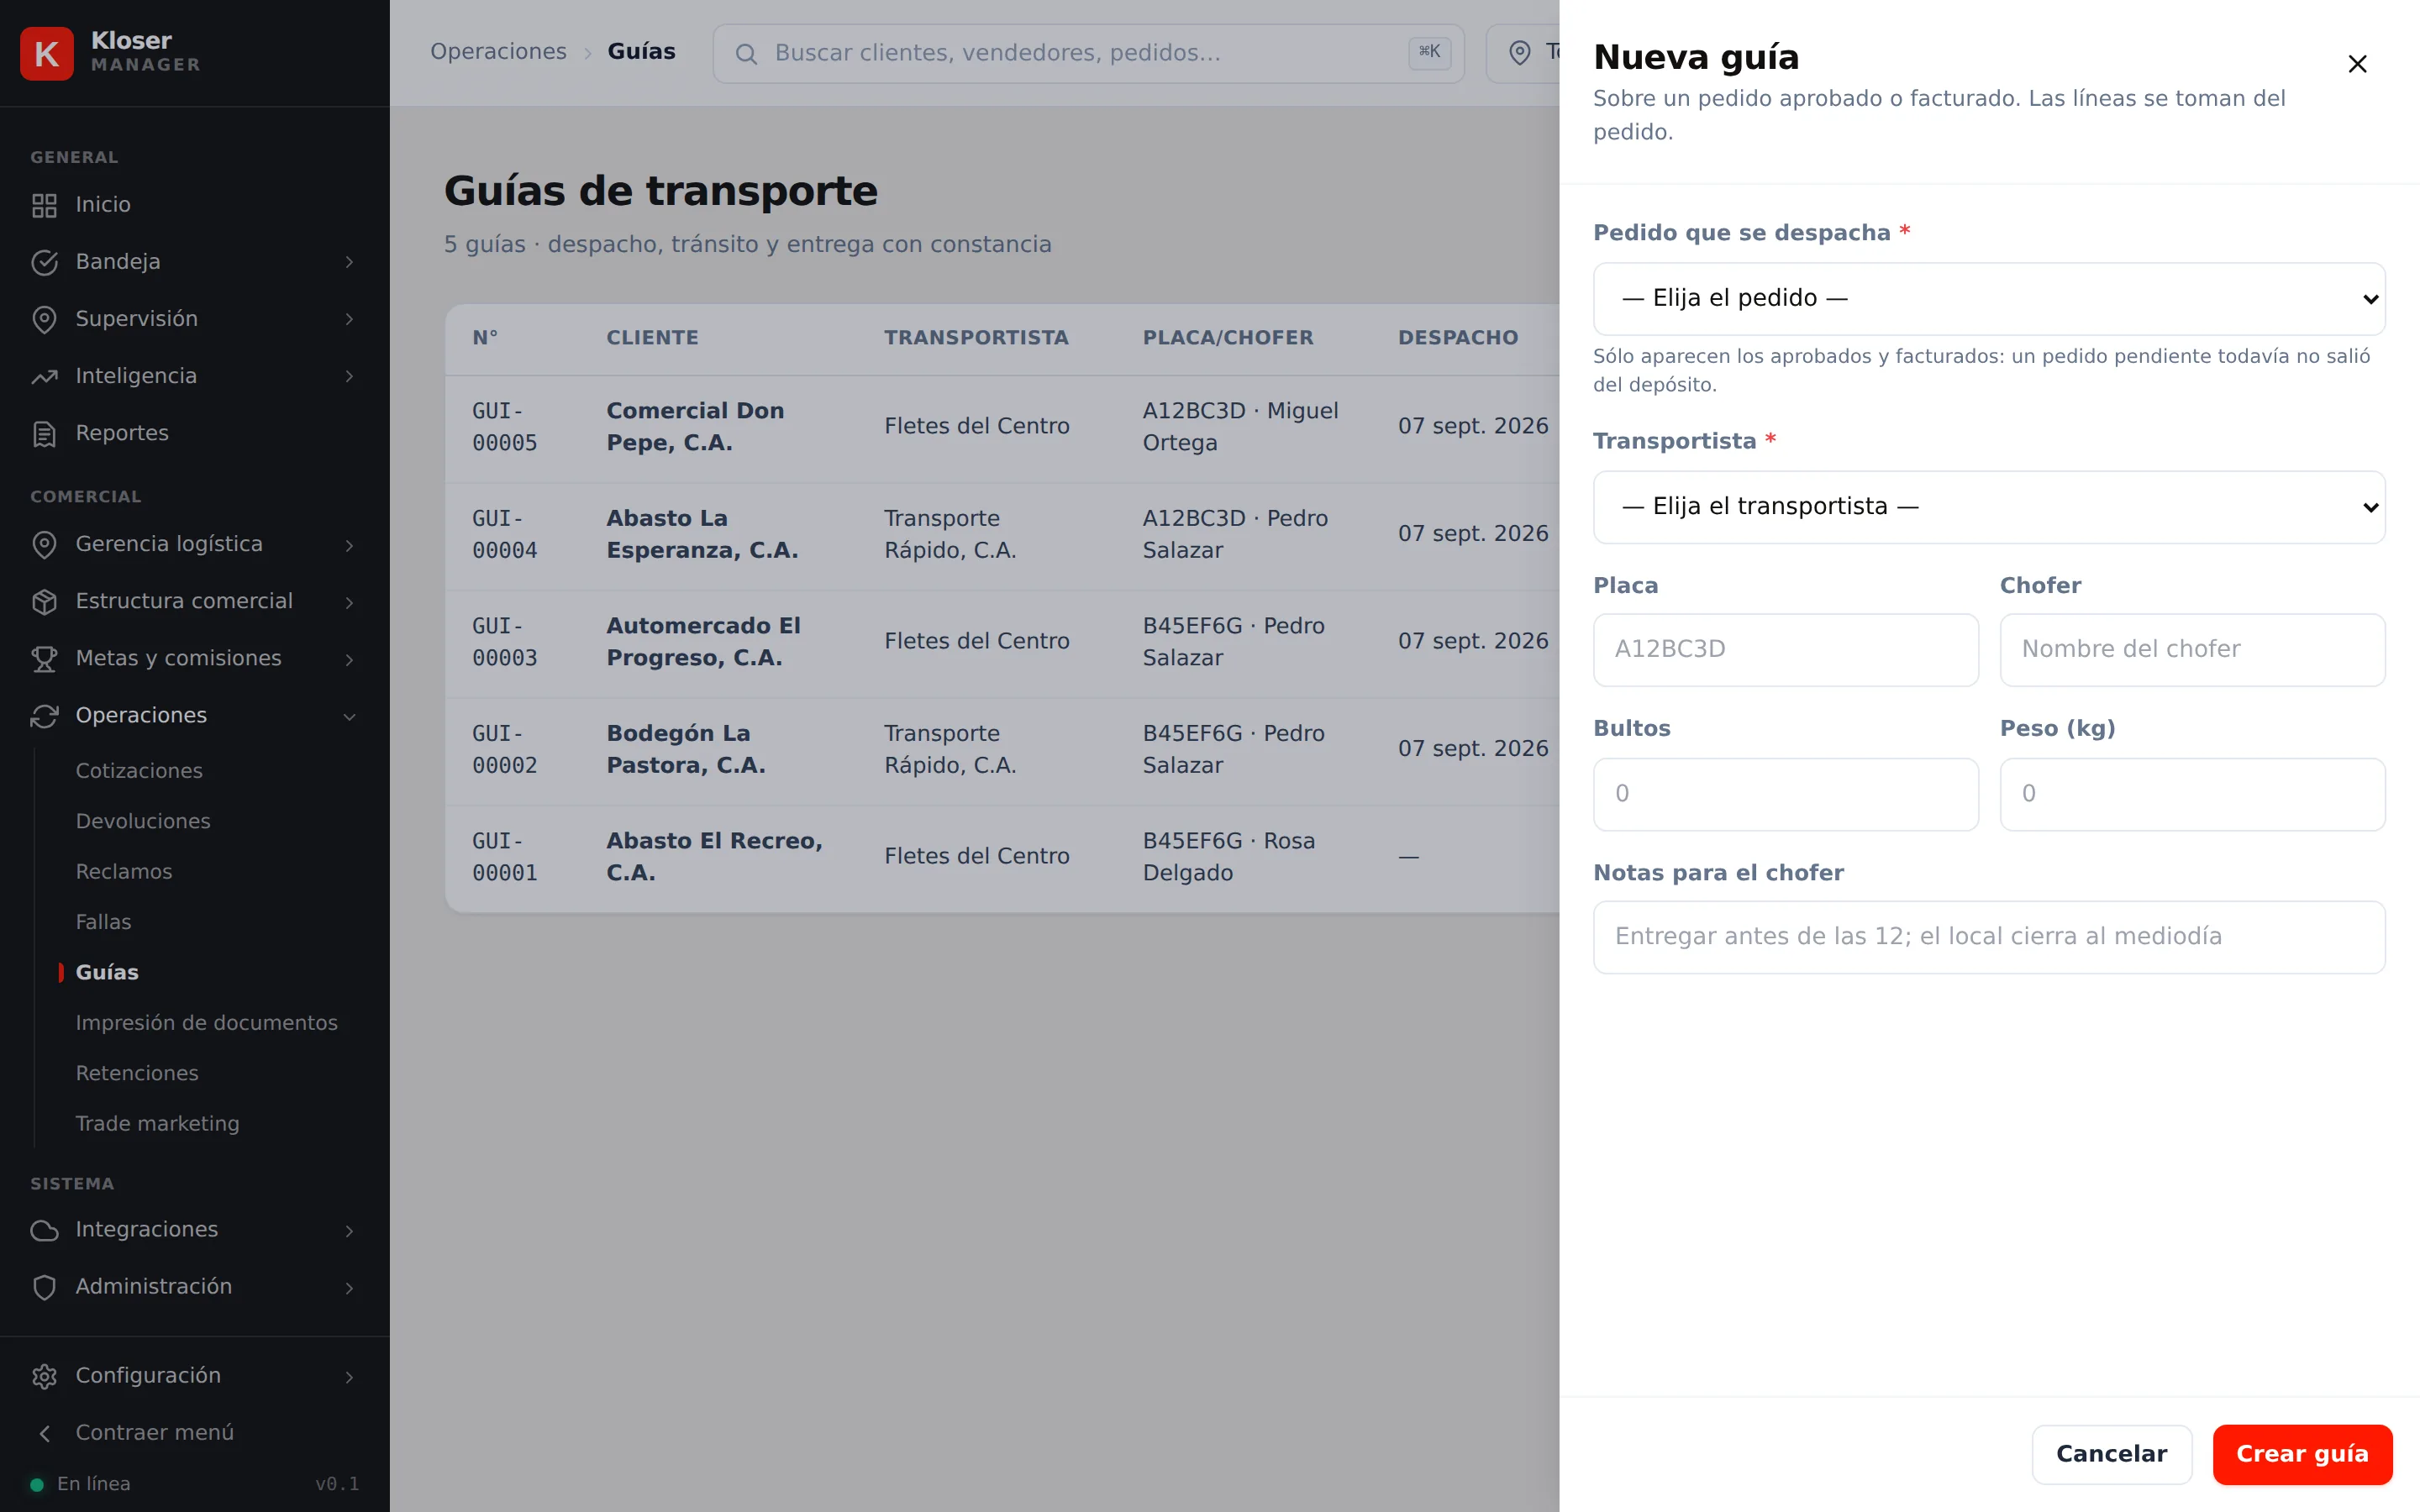Image resolution: width=2420 pixels, height=1512 pixels.
Task: Click the Supervisión pin icon
Action: pos(44,319)
